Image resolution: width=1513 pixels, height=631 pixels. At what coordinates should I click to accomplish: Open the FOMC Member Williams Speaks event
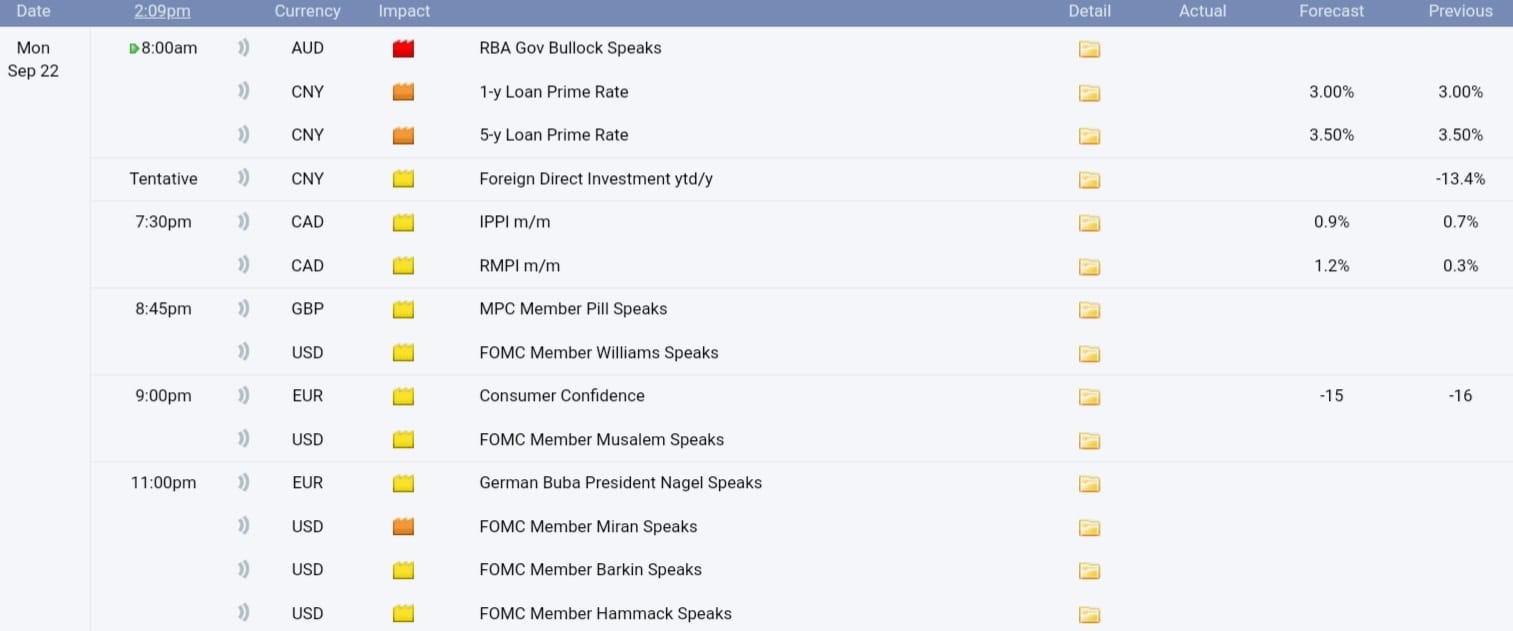click(x=598, y=353)
